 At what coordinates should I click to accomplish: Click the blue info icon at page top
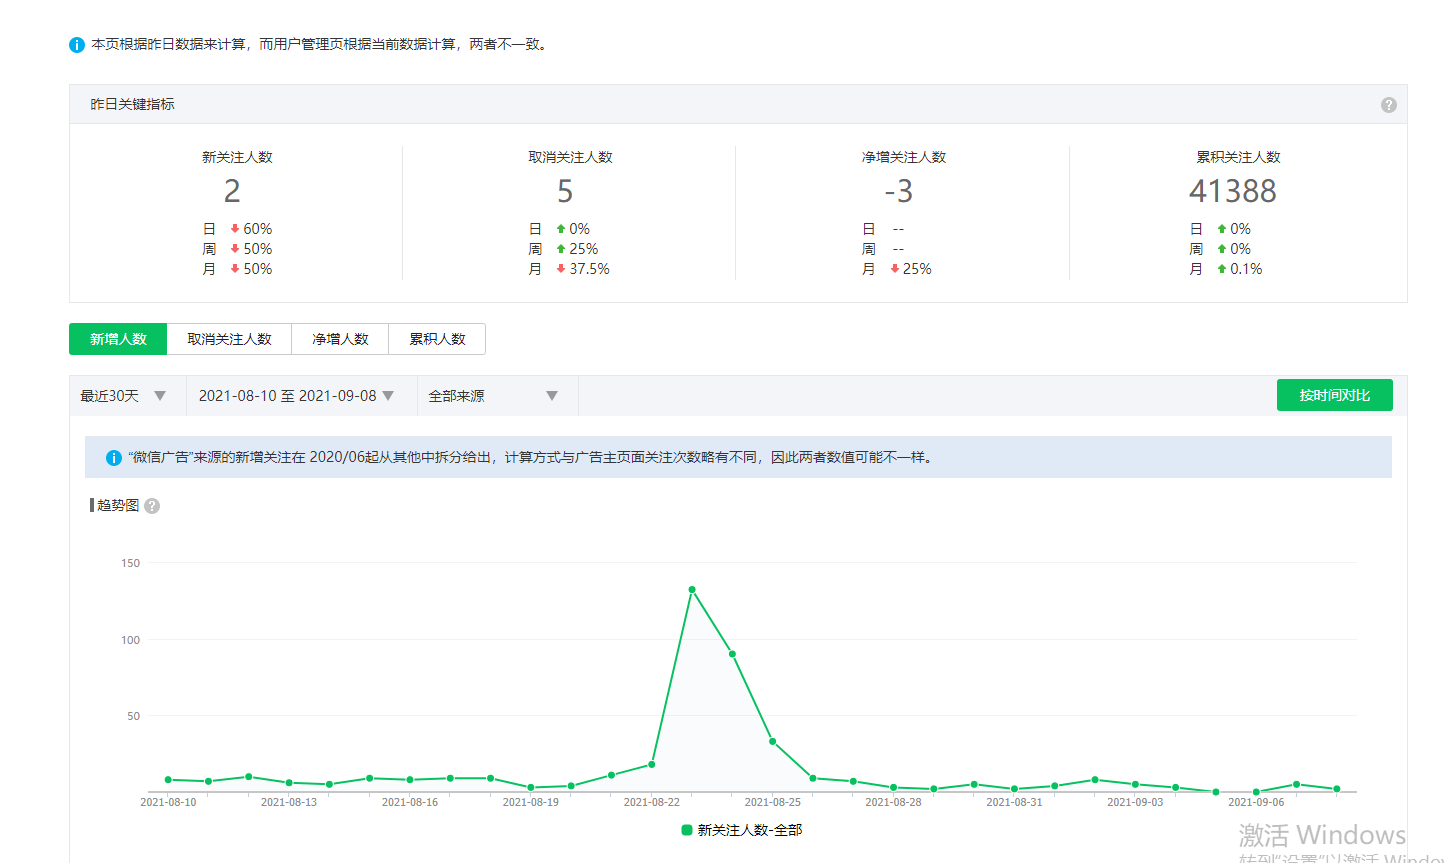tap(77, 45)
